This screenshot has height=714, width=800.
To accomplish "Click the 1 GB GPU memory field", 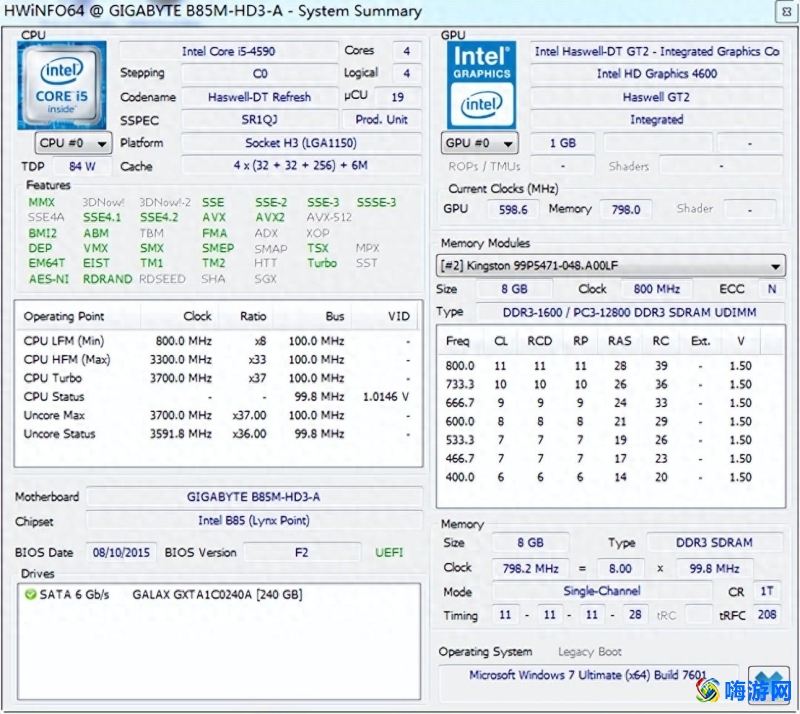I will click(x=563, y=143).
